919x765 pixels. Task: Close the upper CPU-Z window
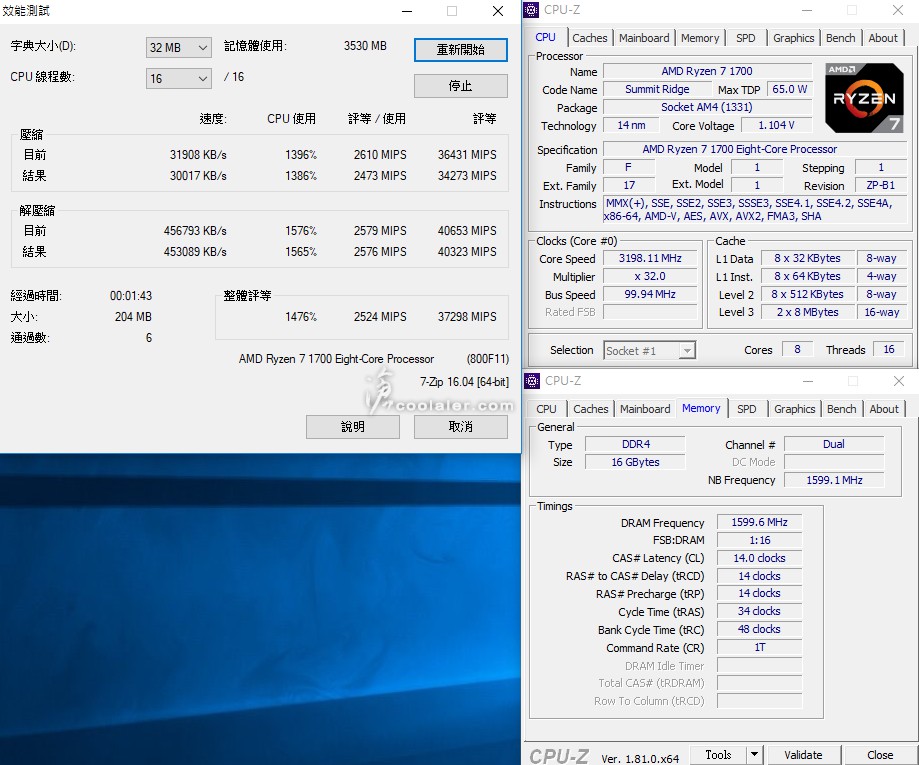(897, 10)
